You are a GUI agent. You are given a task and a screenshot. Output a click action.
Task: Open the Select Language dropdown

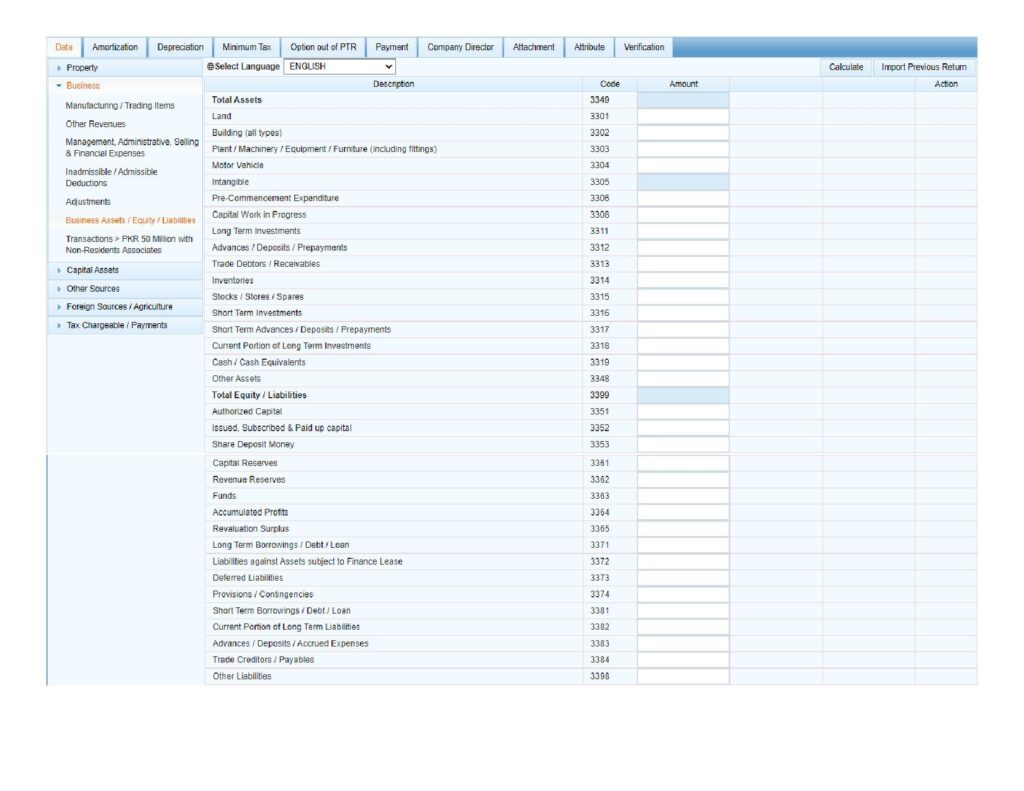(340, 67)
